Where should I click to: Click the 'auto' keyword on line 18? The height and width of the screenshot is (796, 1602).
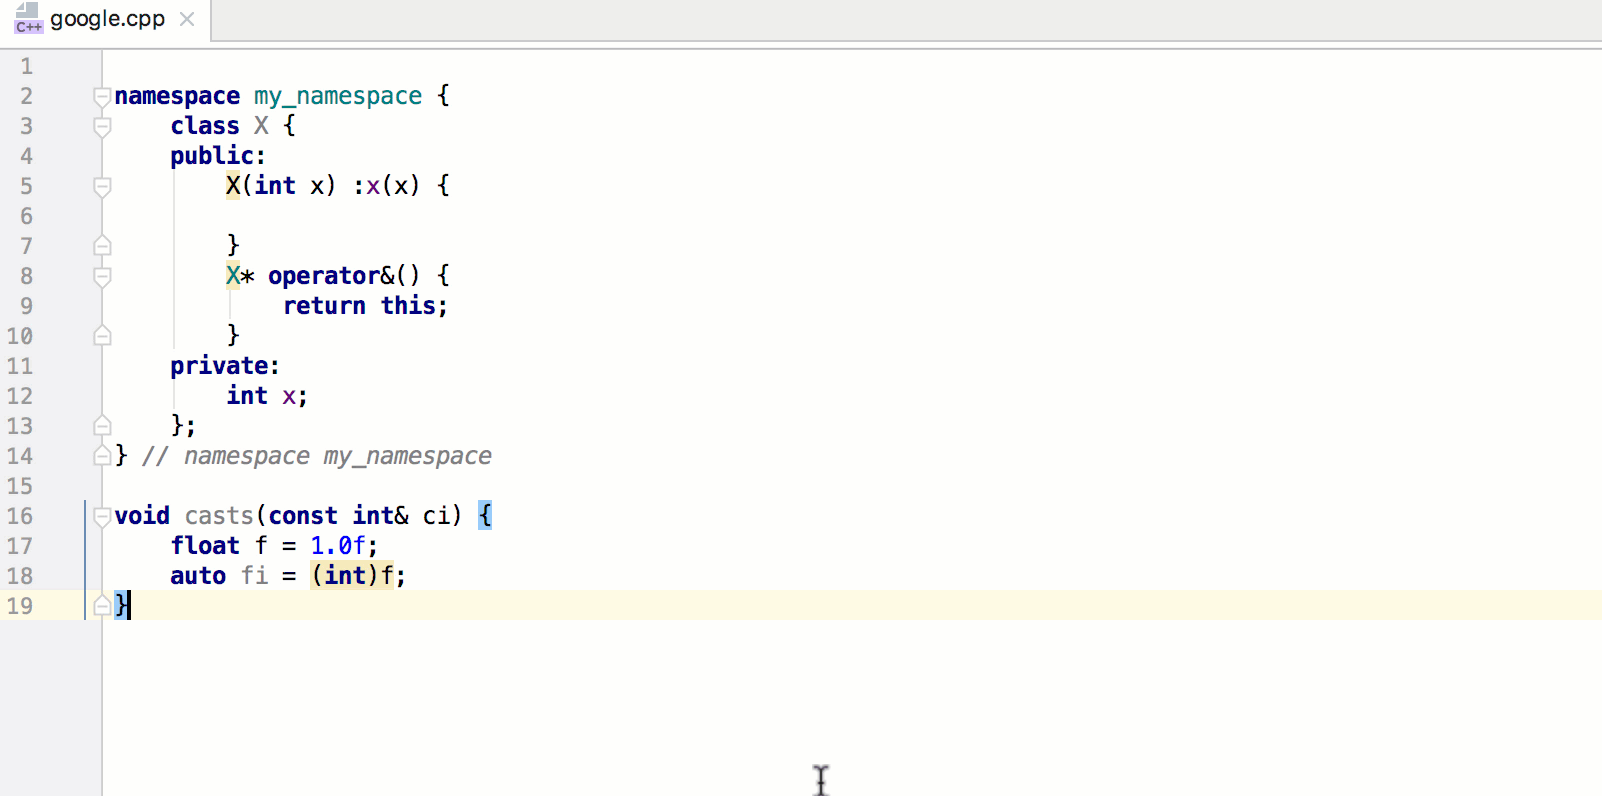point(198,576)
